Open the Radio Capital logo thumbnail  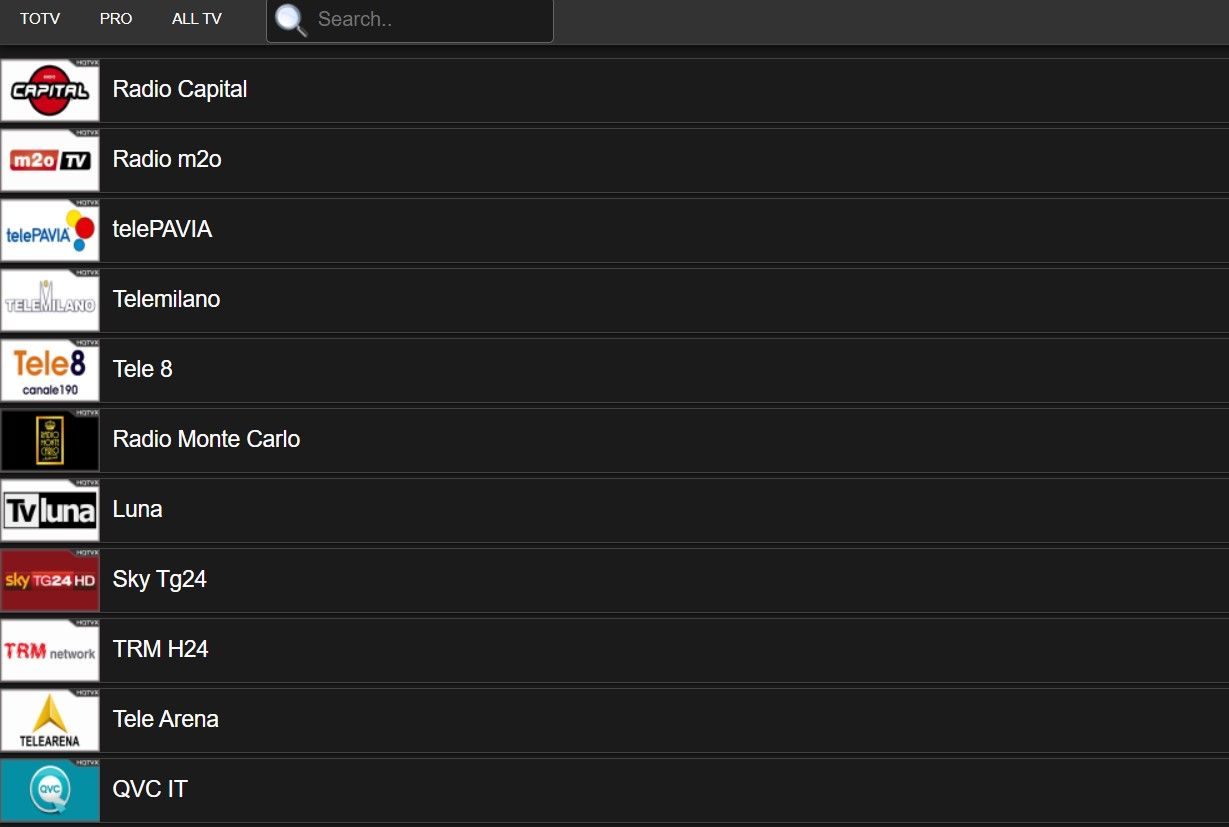[x=50, y=90]
